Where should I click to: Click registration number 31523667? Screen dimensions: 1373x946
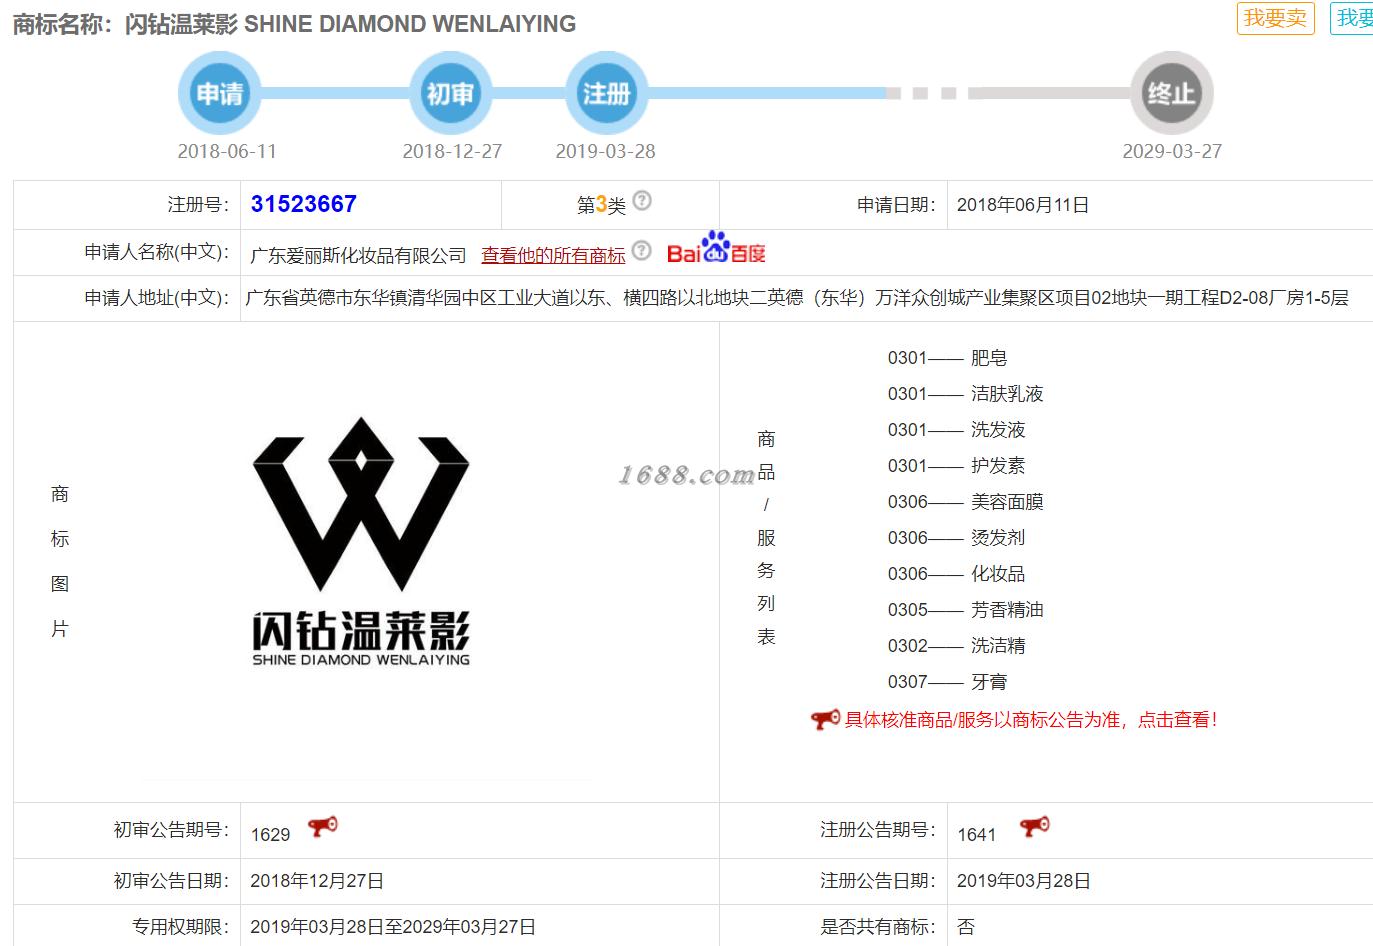point(303,204)
